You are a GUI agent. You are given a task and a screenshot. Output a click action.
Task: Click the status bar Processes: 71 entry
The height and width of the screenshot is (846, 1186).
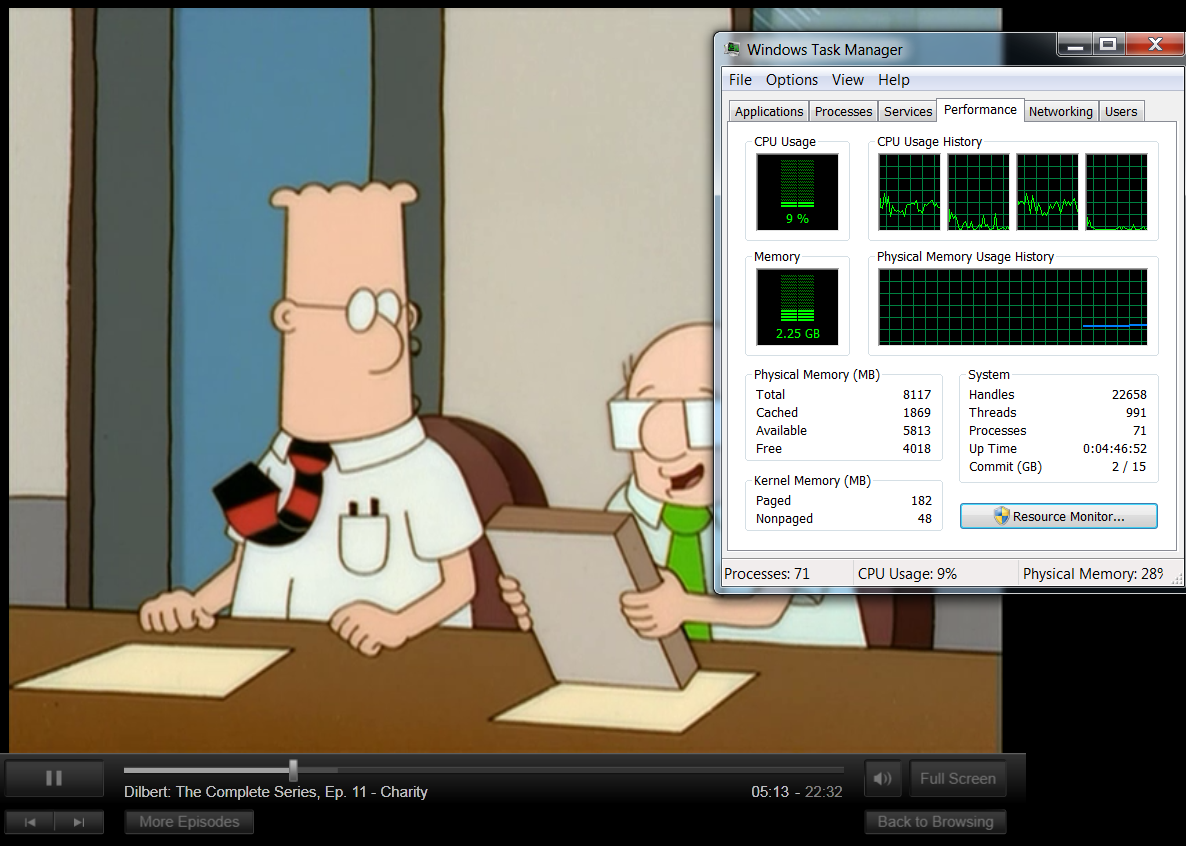(x=767, y=574)
